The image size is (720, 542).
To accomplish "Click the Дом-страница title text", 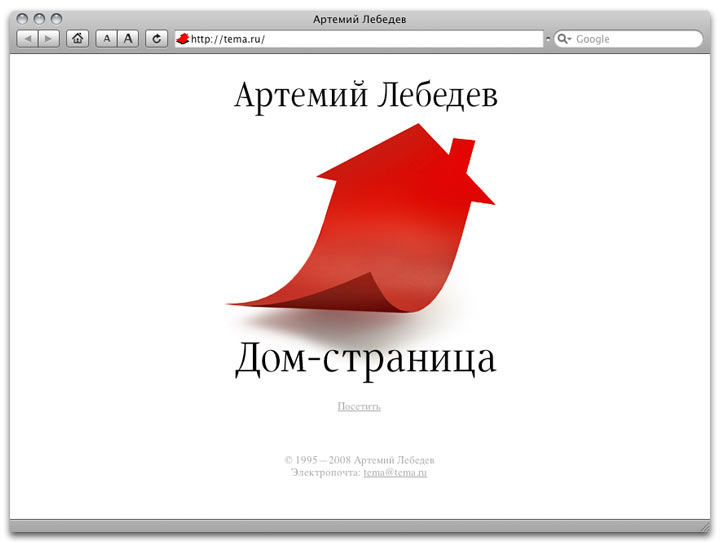I will pyautogui.click(x=365, y=360).
